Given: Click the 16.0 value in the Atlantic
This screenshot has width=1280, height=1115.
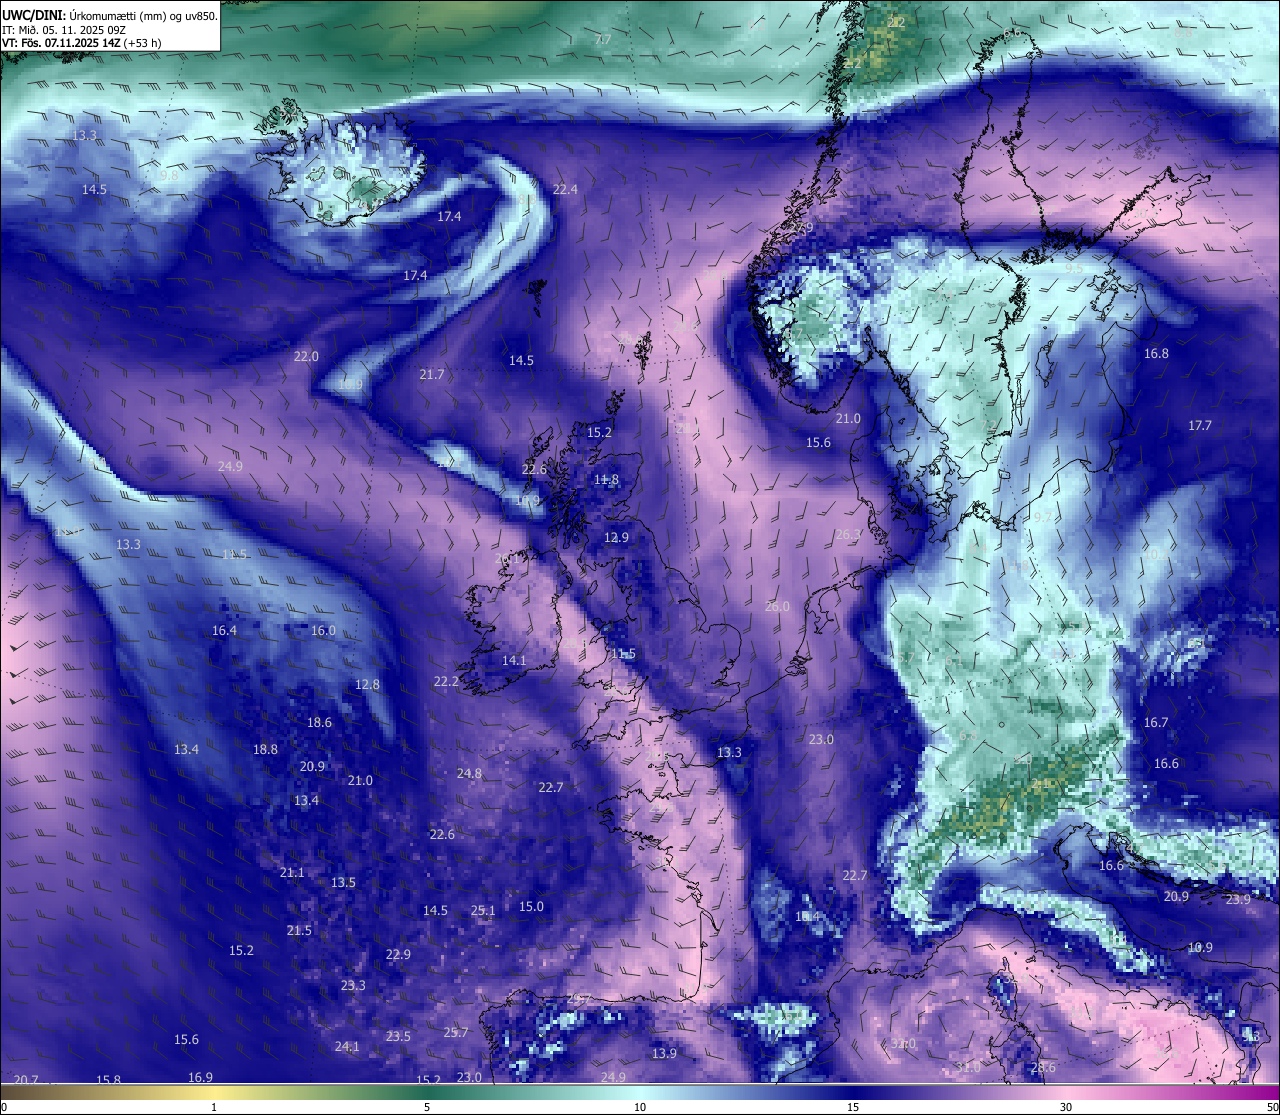Looking at the screenshot, I should (x=323, y=630).
